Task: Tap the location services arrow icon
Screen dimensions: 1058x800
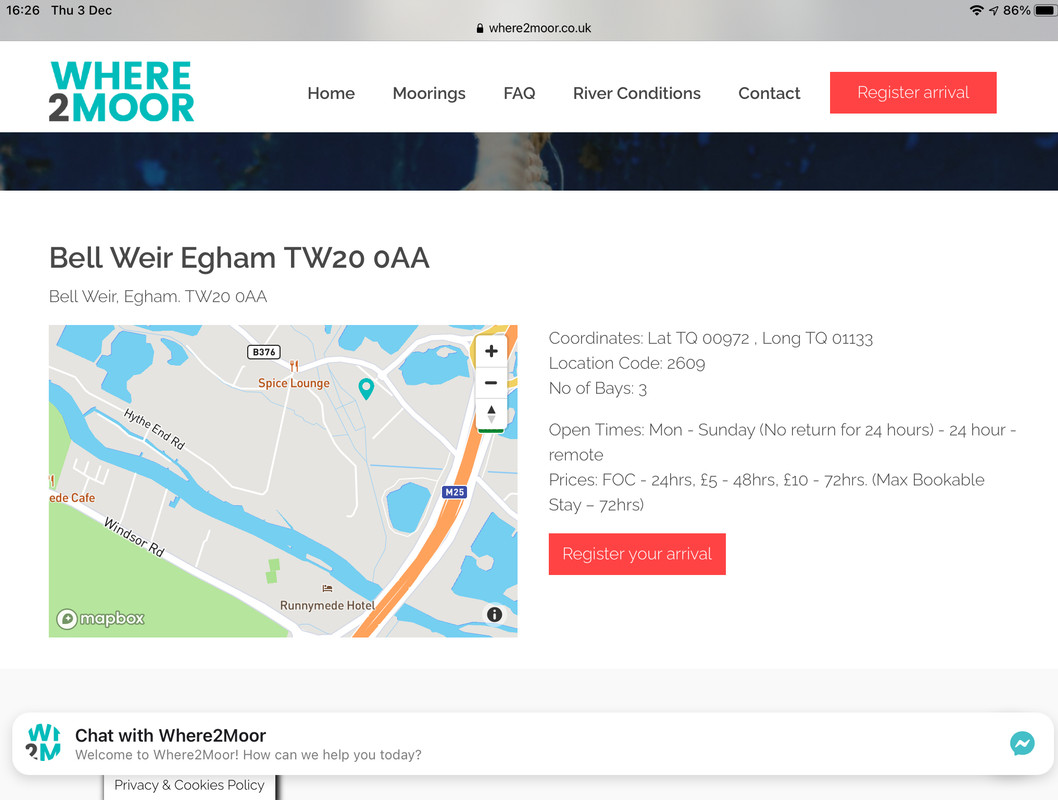Action: [993, 10]
